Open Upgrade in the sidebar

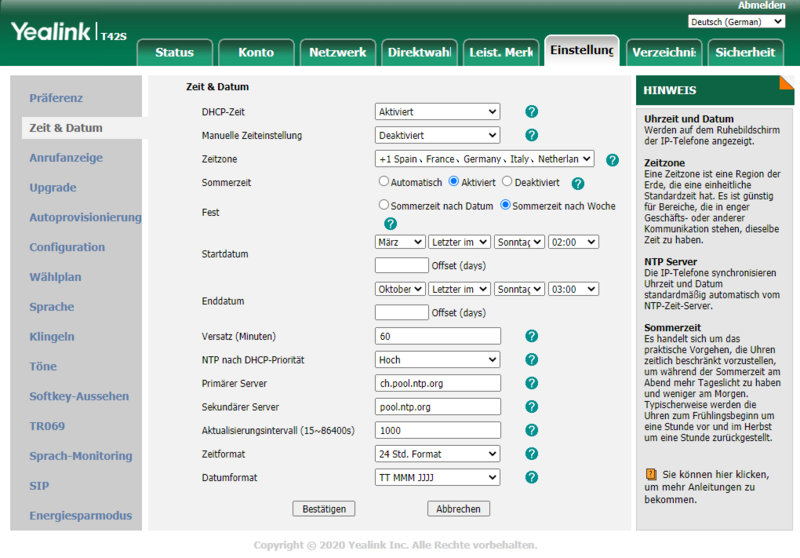53,187
